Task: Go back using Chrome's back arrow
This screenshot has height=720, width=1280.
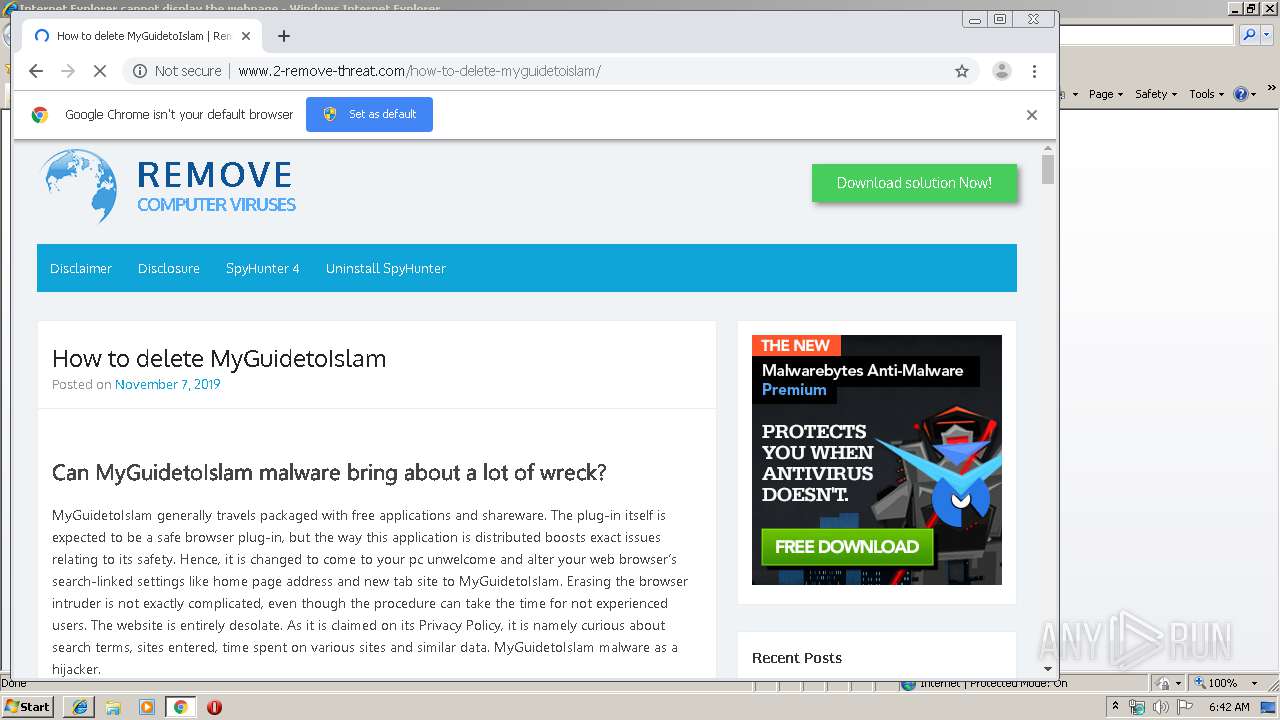Action: (36, 71)
